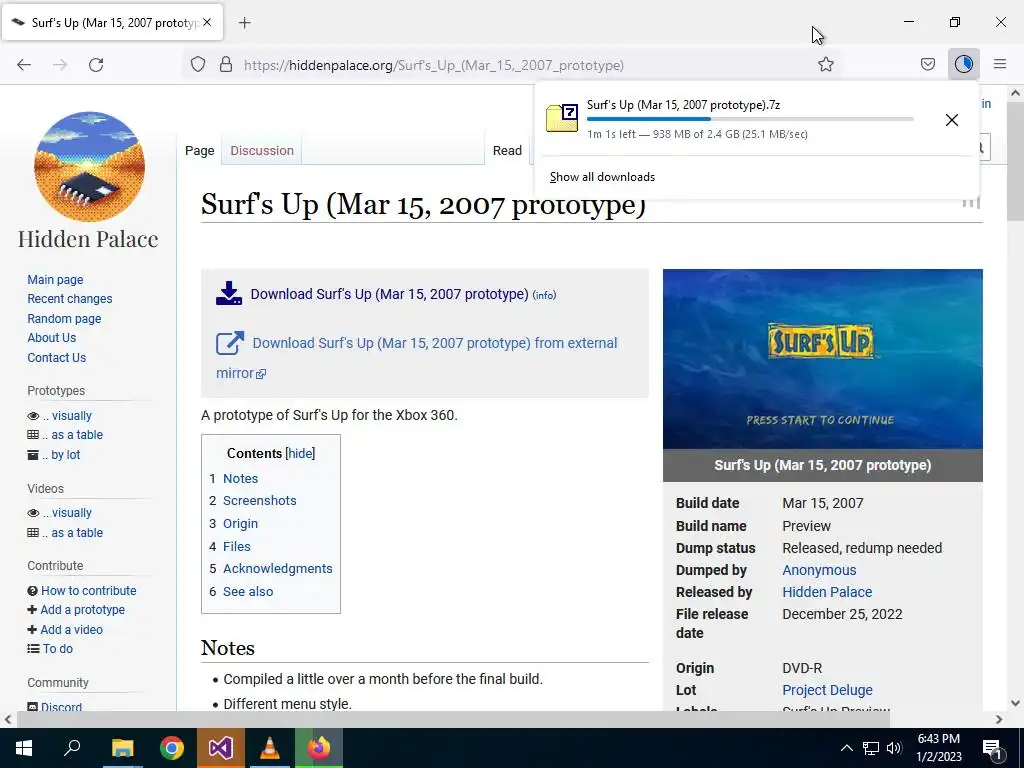The width and height of the screenshot is (1024, 768).
Task: Bookmark this page with the star icon
Action: tap(825, 65)
